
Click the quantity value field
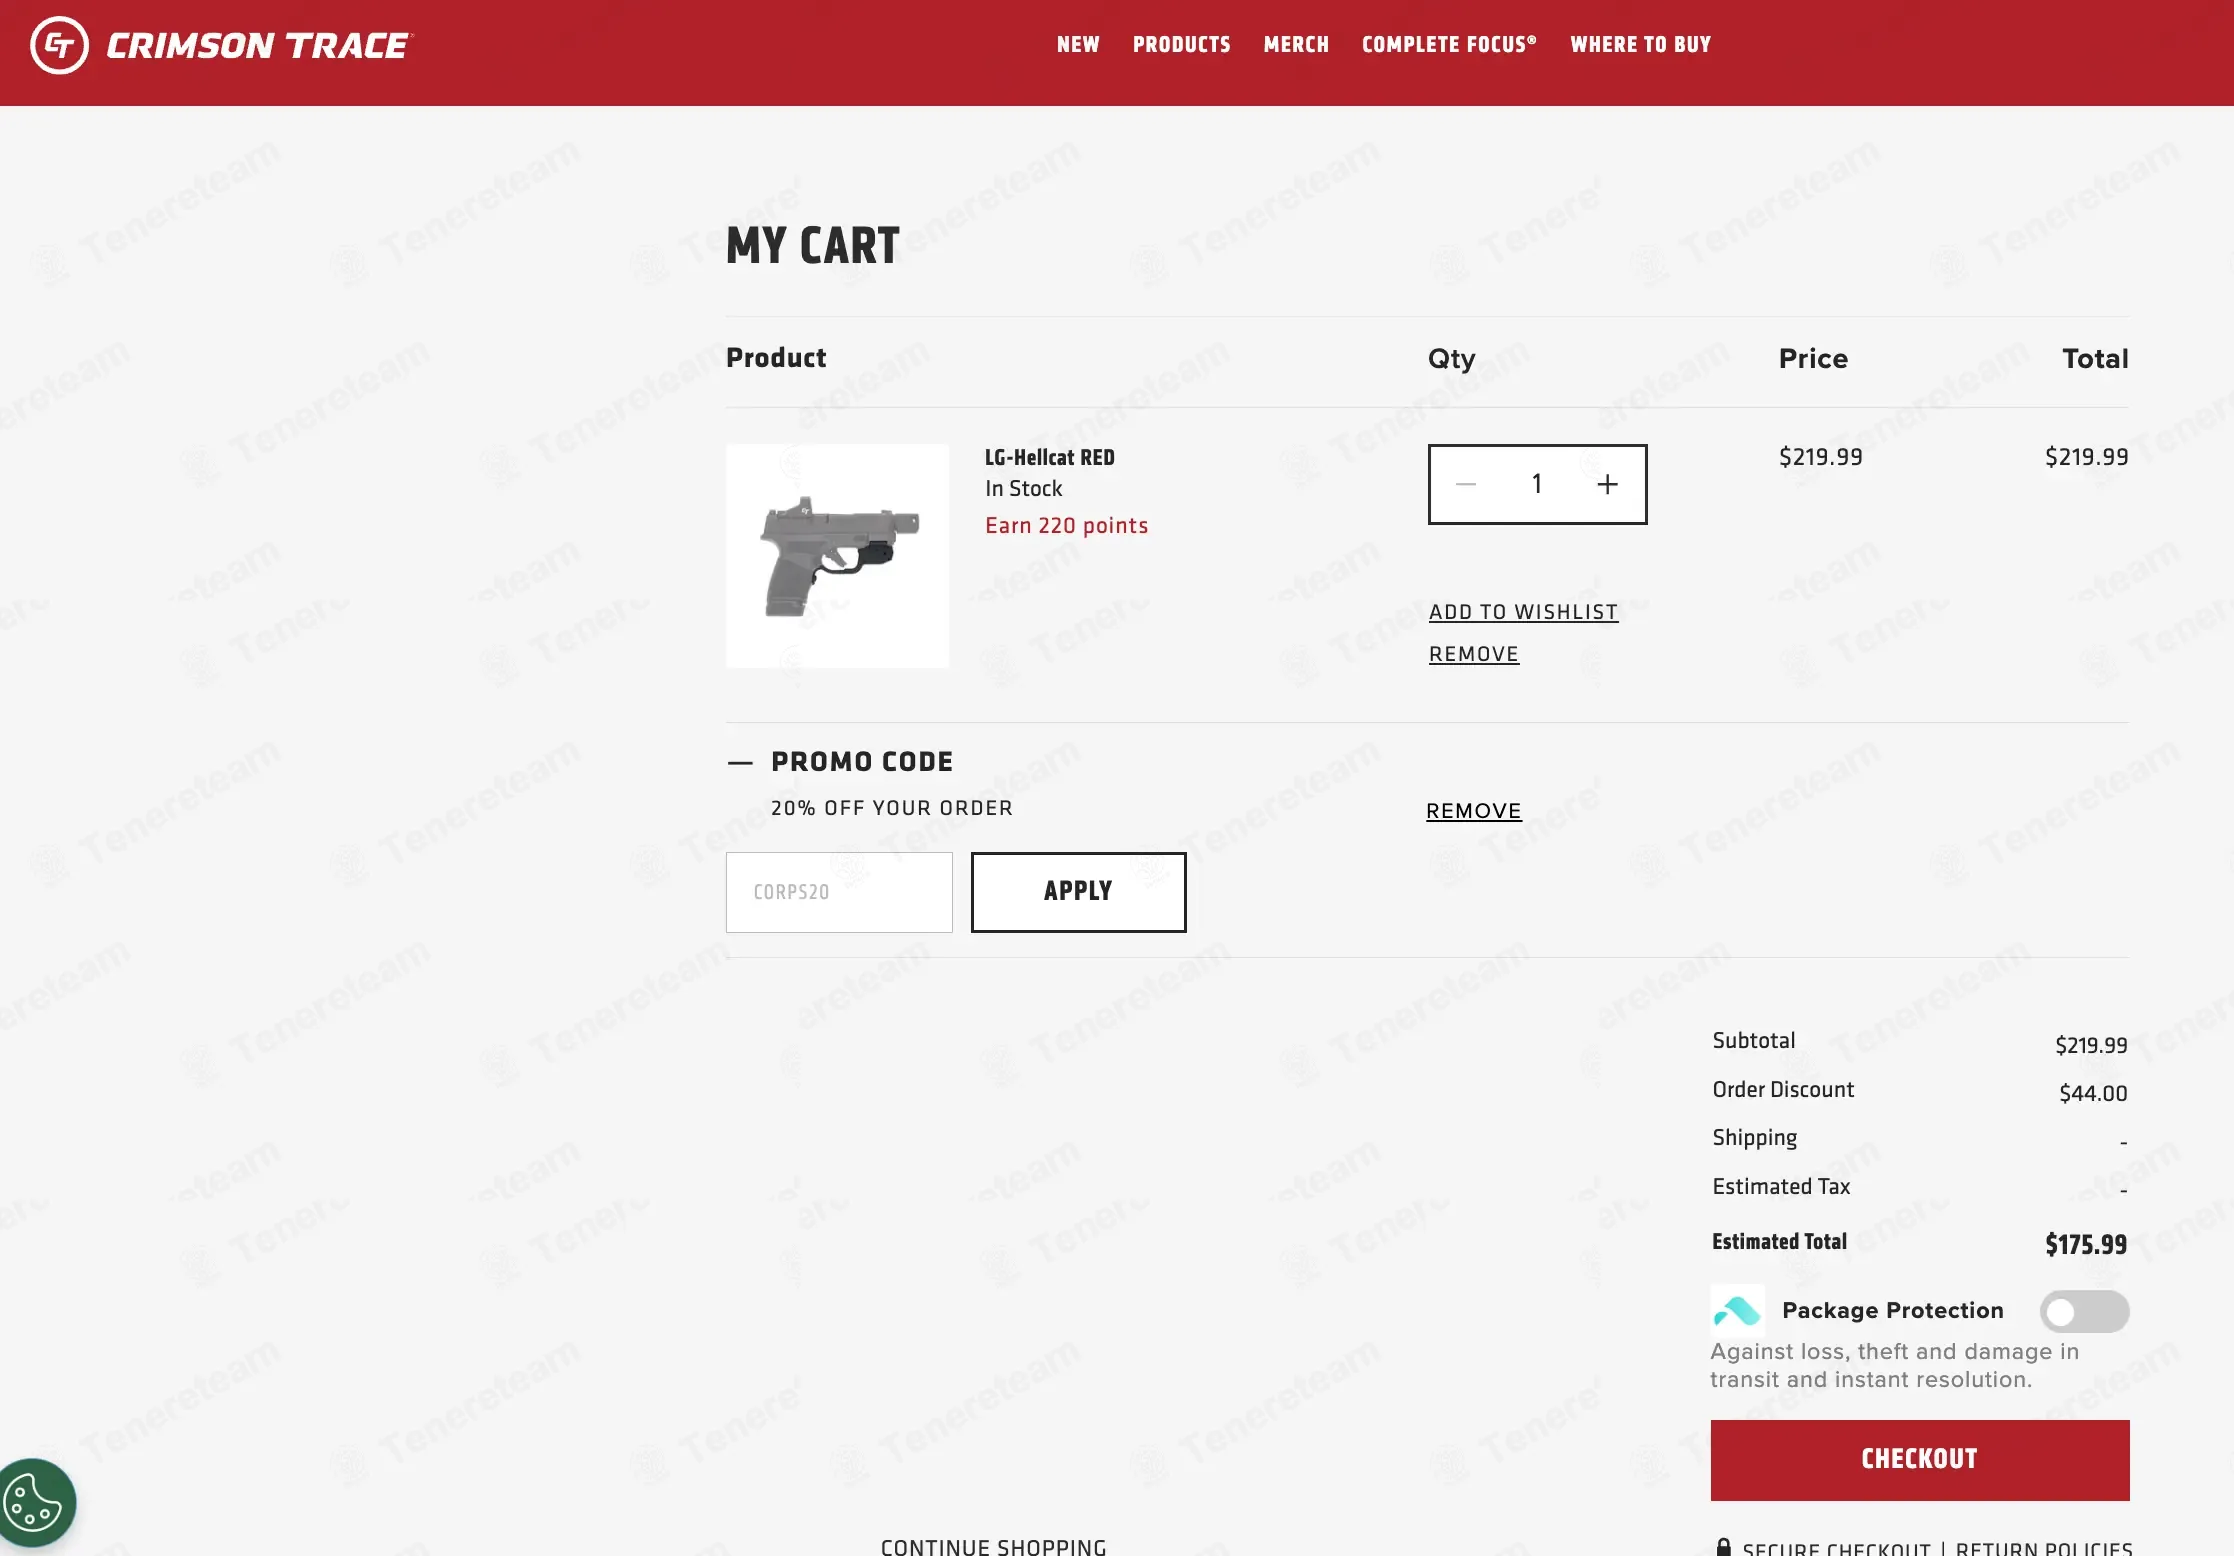pyautogui.click(x=1536, y=485)
